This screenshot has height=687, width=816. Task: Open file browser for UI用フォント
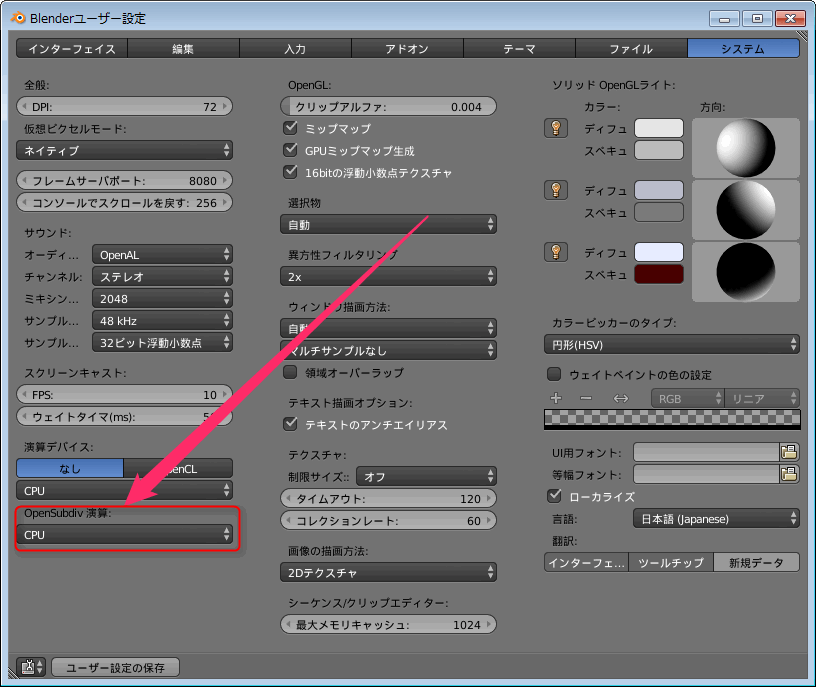(789, 452)
